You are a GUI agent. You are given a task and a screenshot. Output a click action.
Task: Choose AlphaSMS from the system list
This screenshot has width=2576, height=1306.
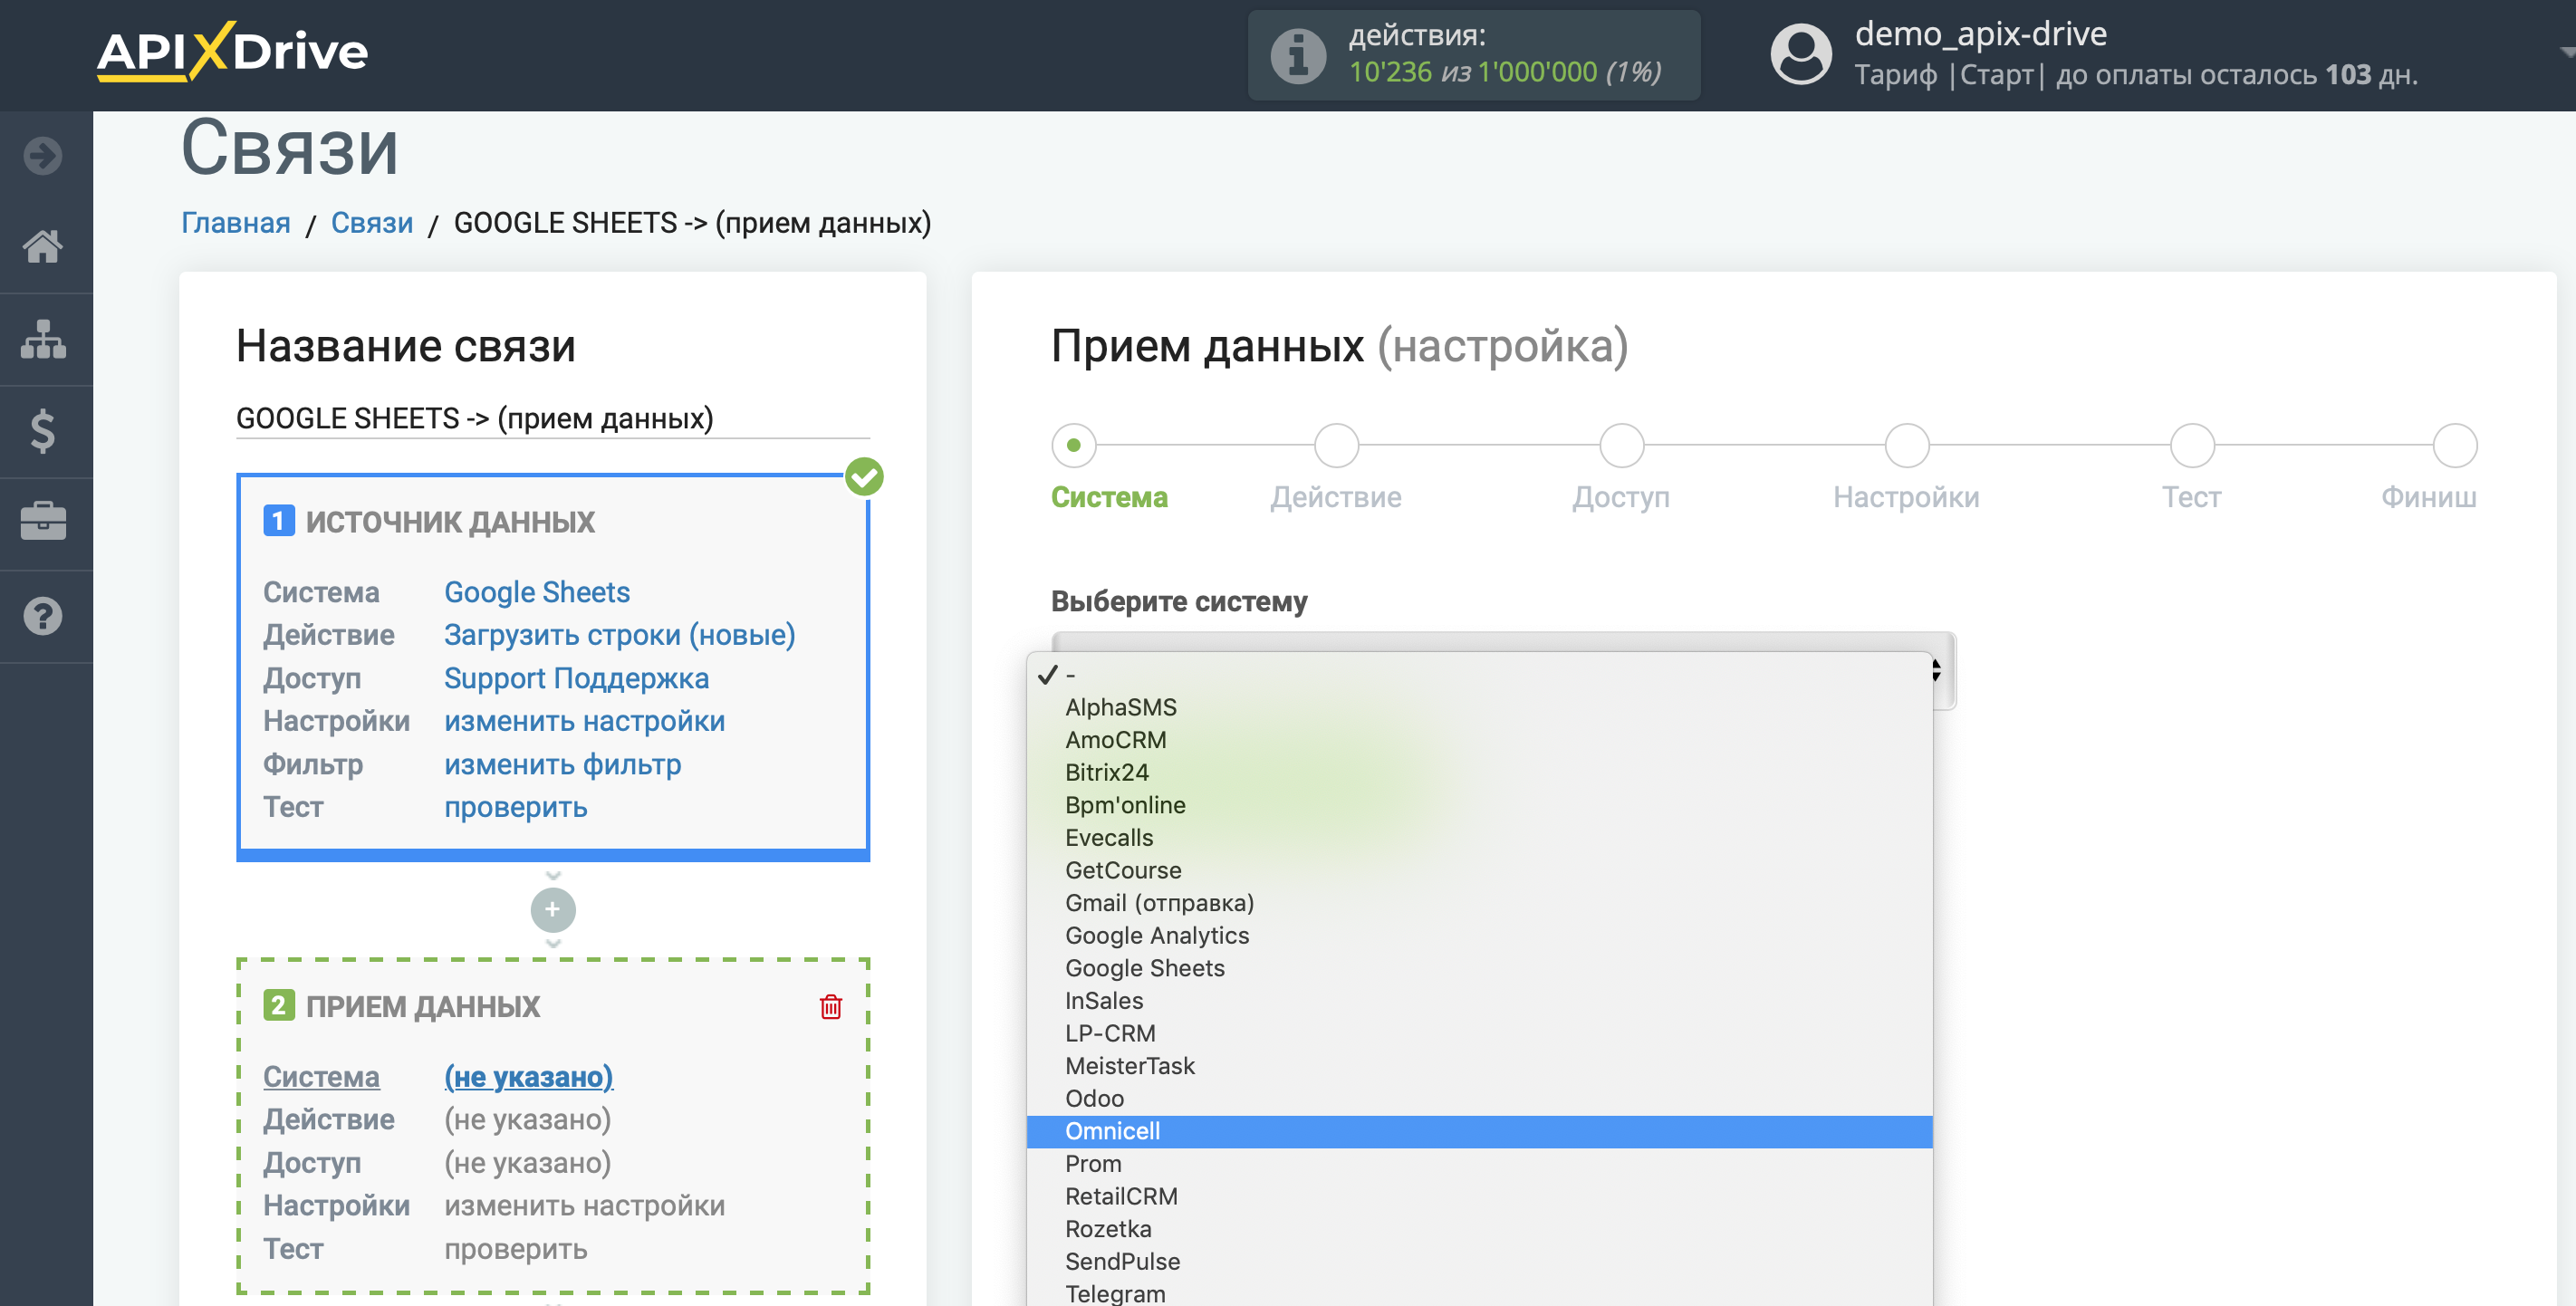[x=1479, y=707]
